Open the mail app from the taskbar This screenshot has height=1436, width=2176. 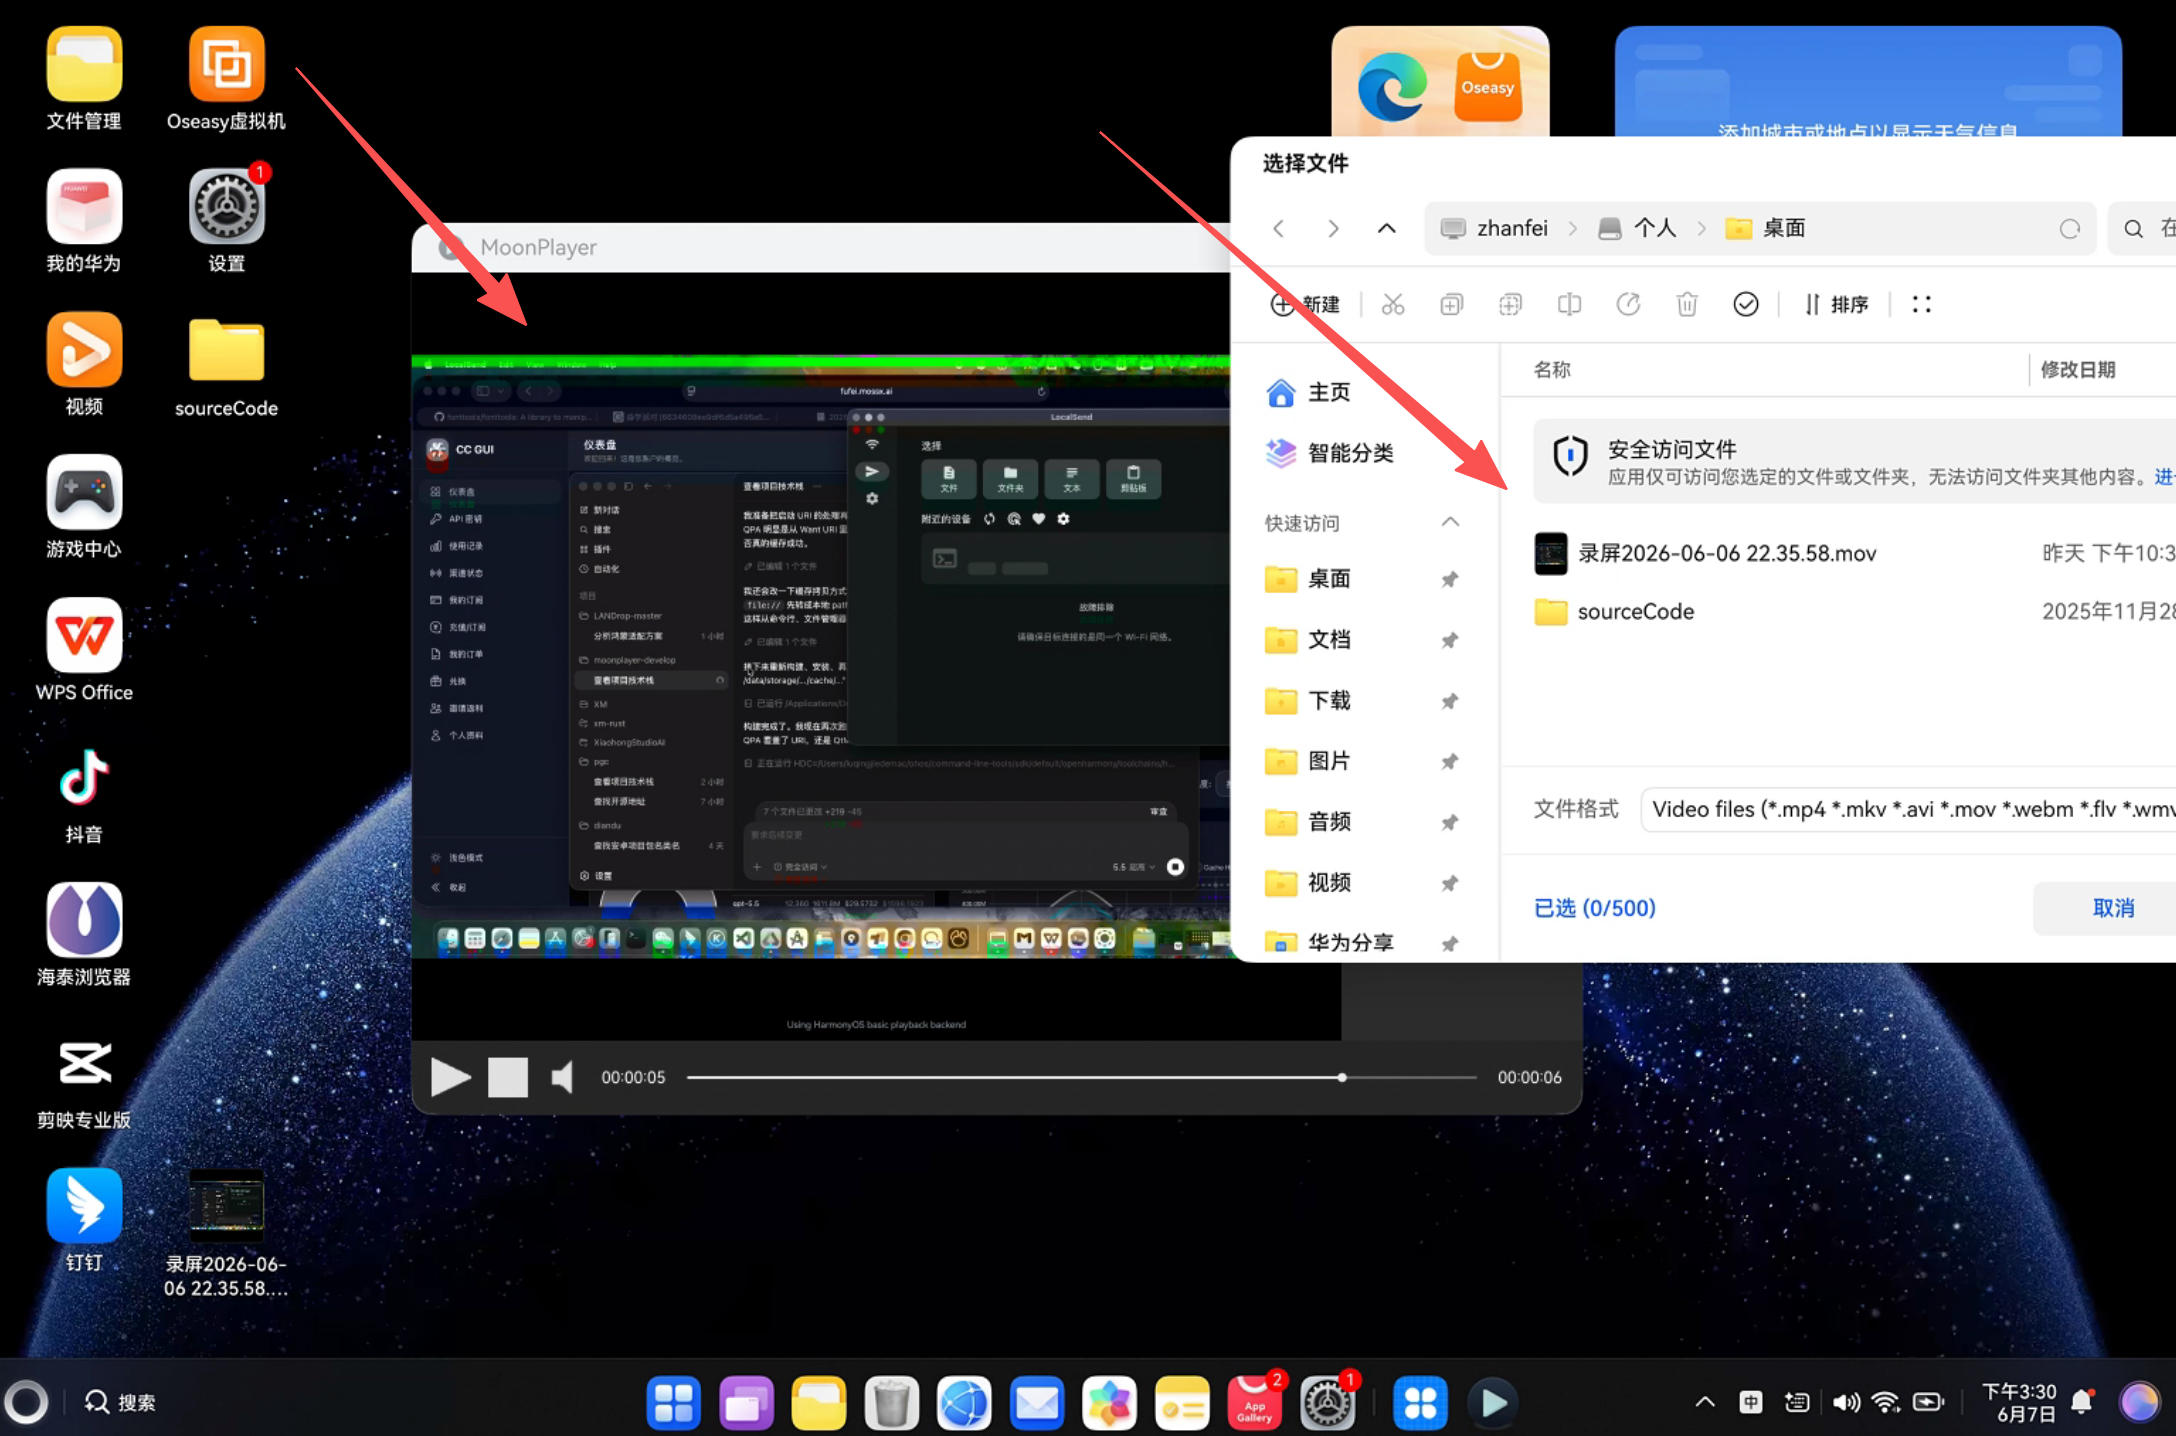coord(1037,1403)
